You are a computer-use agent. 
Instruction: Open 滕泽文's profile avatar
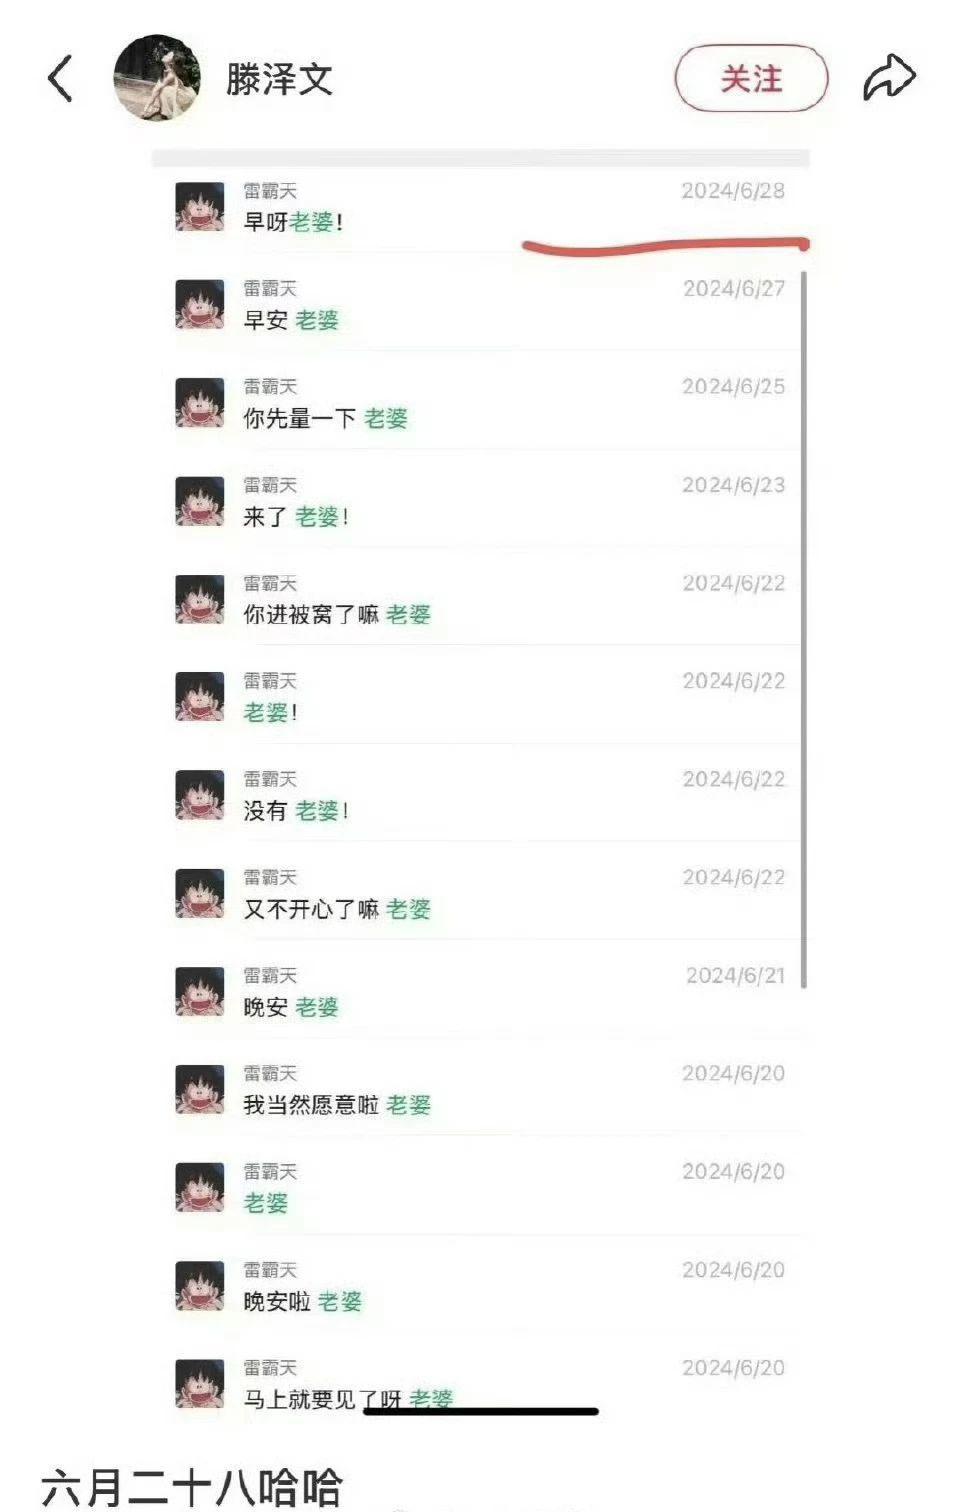pyautogui.click(x=157, y=78)
